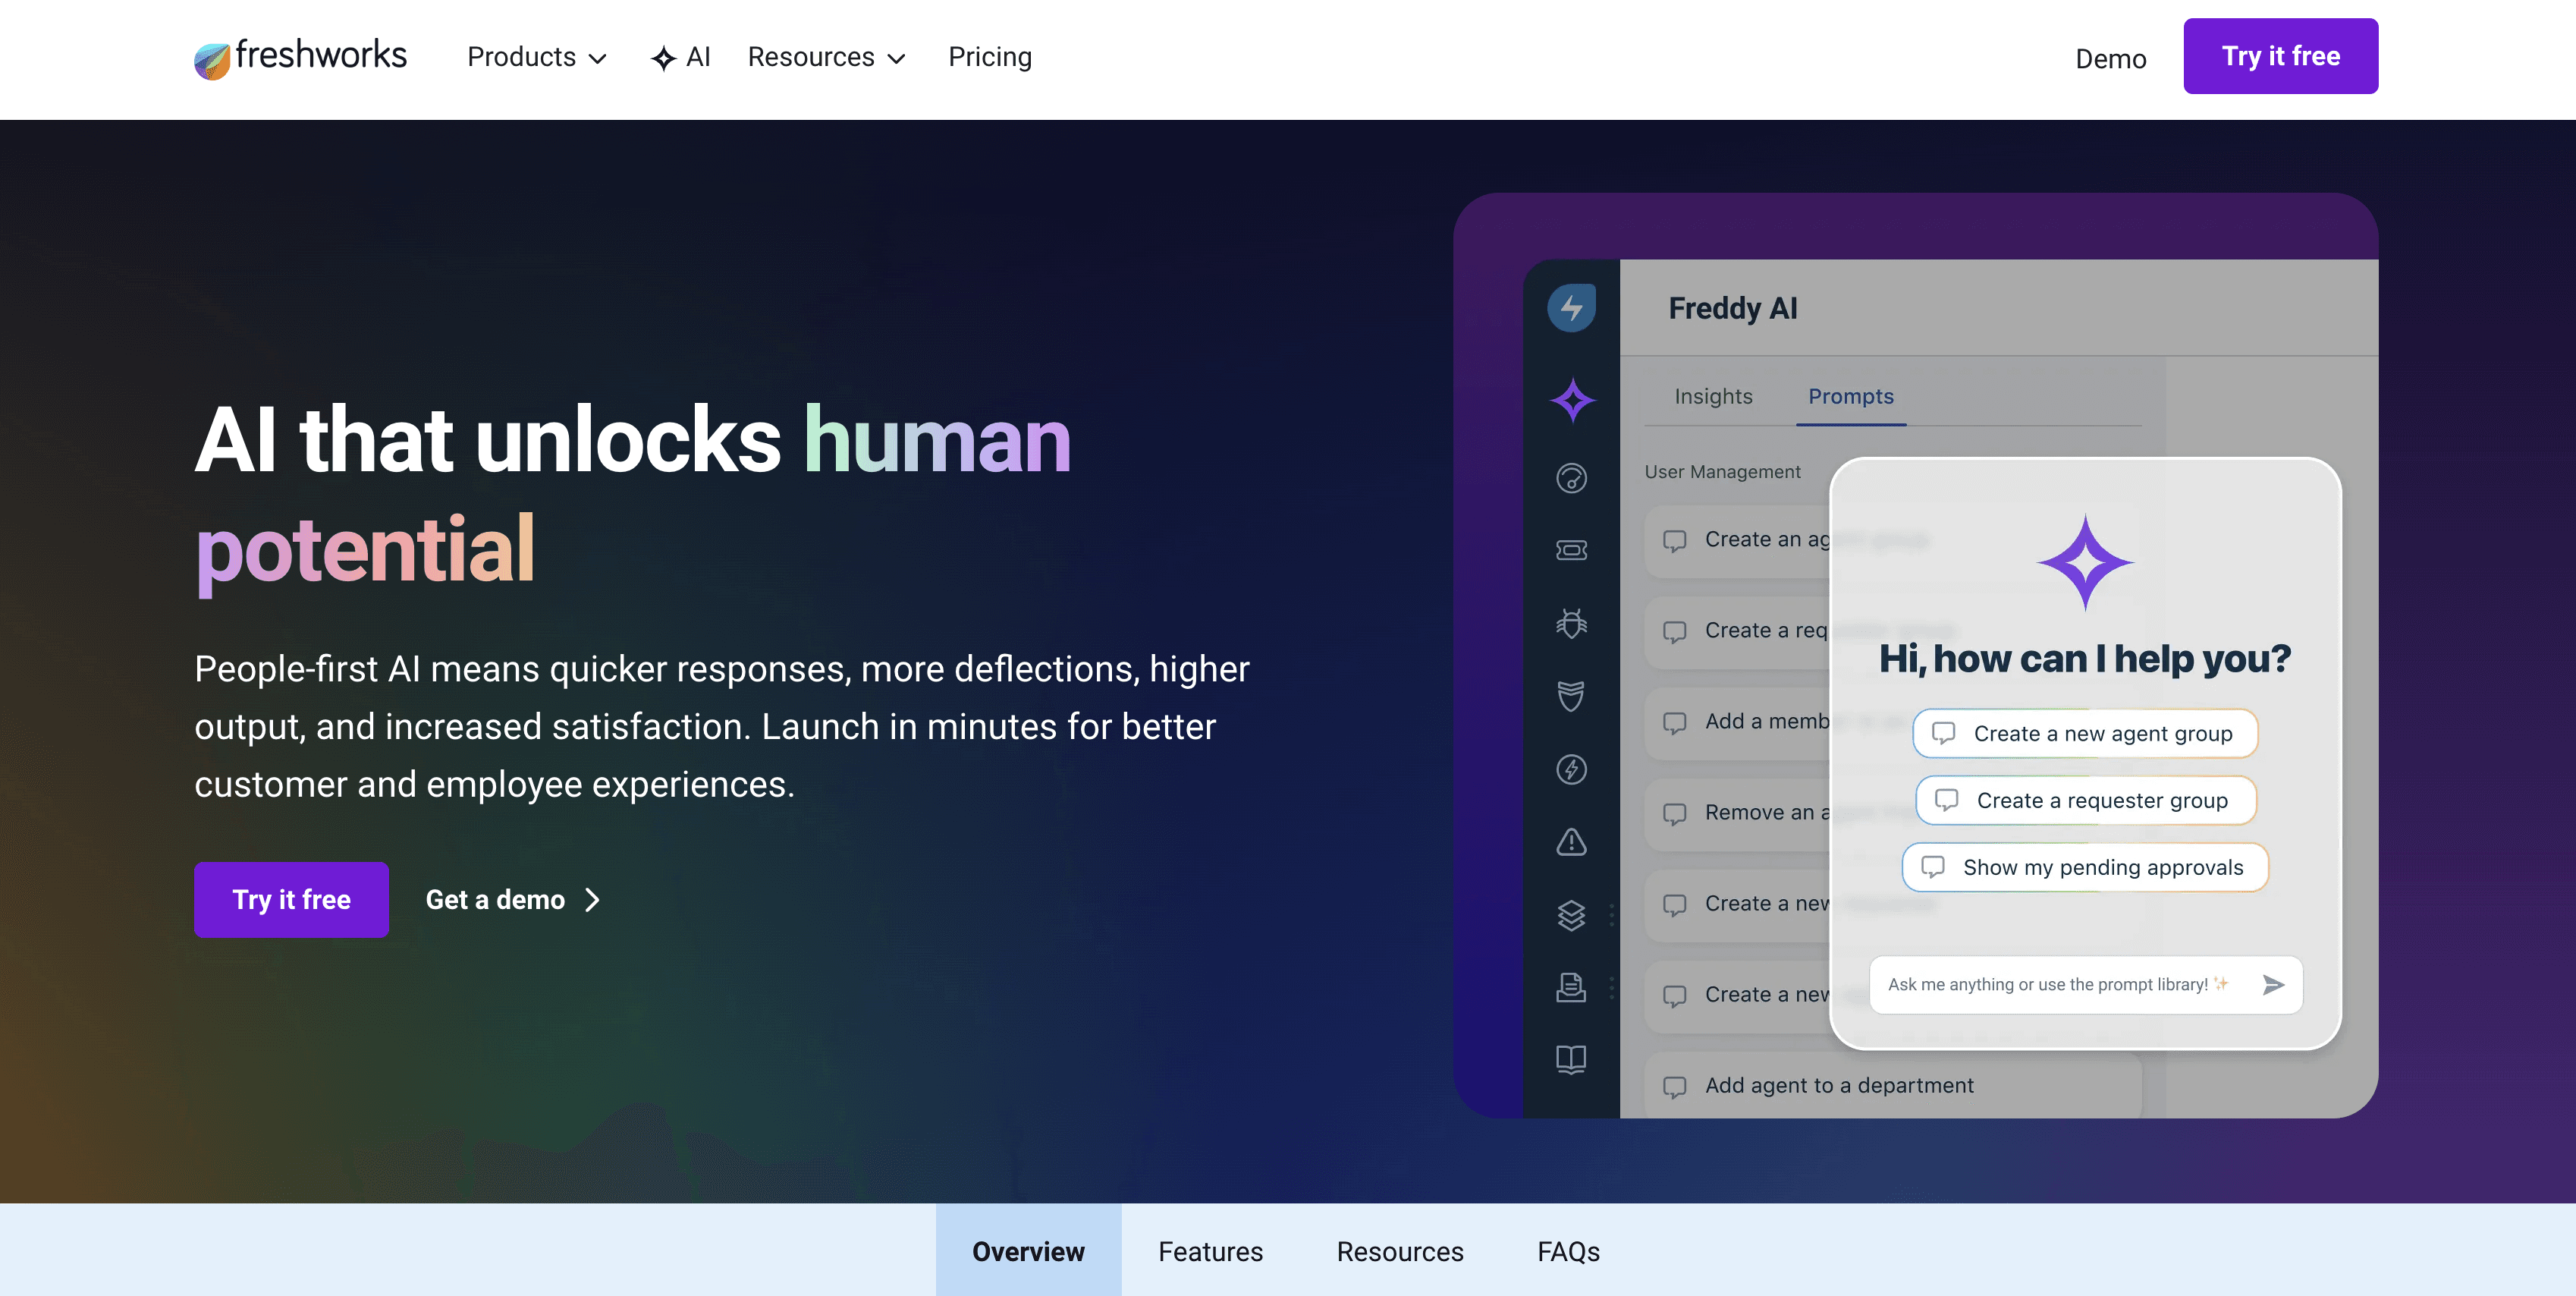Screen dimensions: 2576x1296
Task: Select the bug tracking icon in sidebar
Action: [x=1571, y=623]
